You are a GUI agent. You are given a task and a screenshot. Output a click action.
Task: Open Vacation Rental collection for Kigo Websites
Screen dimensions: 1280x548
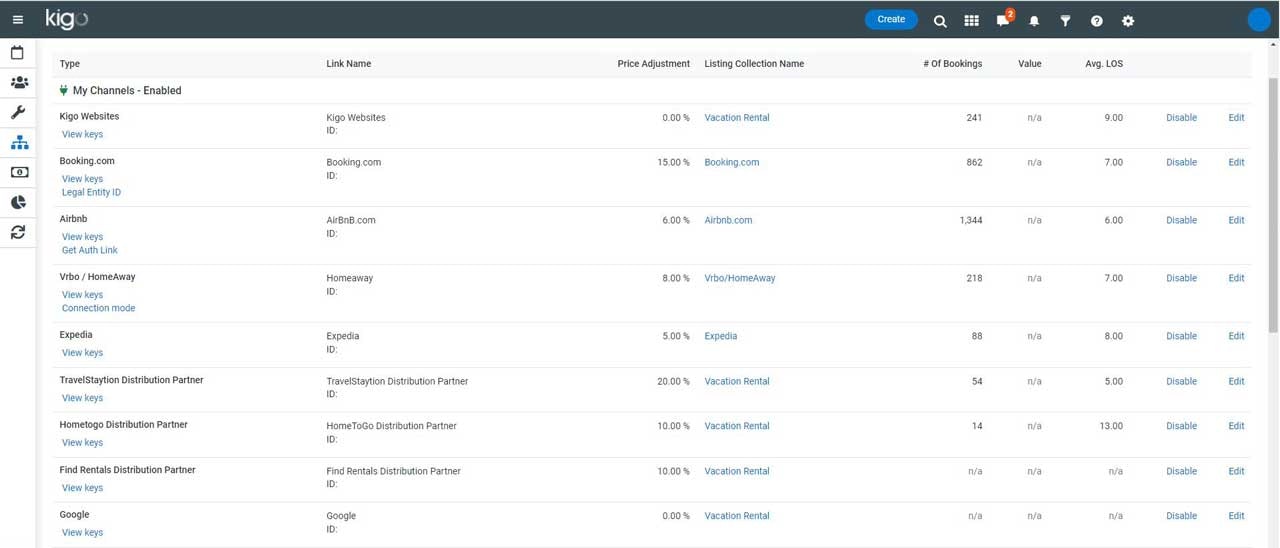[x=737, y=117]
